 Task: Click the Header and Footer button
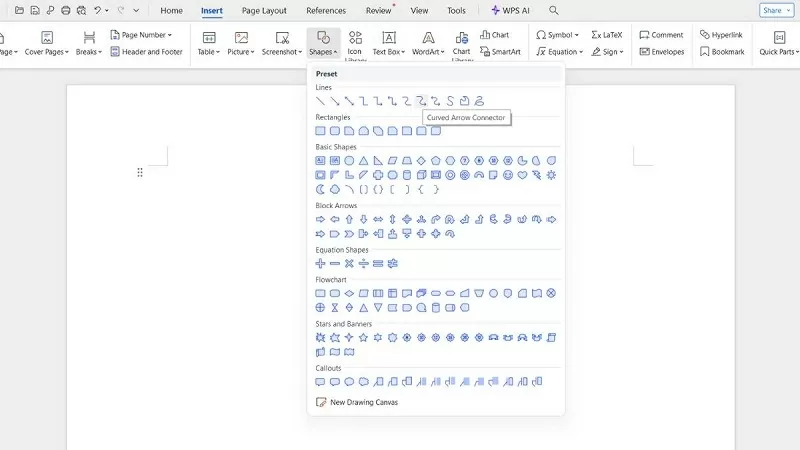pyautogui.click(x=146, y=51)
